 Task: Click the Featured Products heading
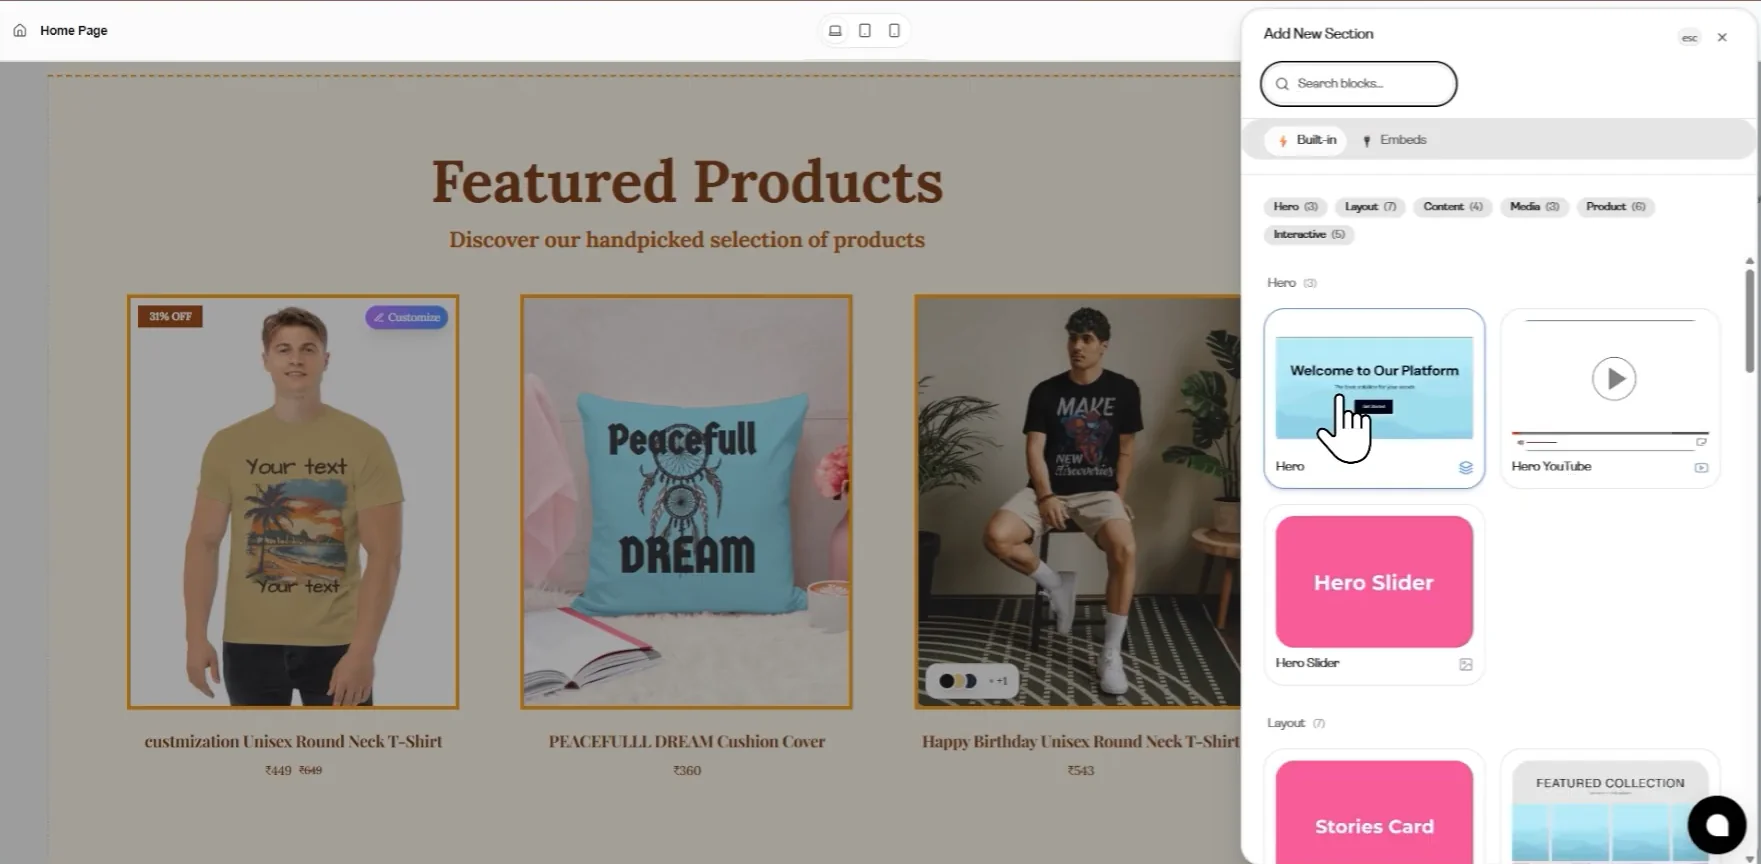tap(687, 182)
